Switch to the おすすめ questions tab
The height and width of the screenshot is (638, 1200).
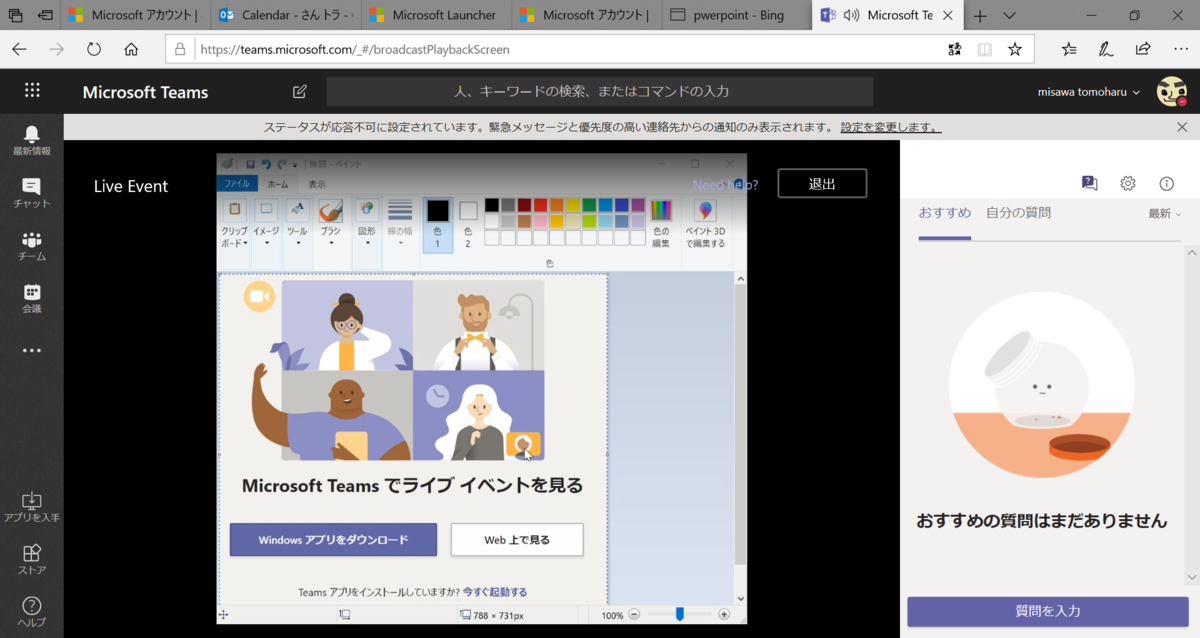pyautogui.click(x=945, y=213)
